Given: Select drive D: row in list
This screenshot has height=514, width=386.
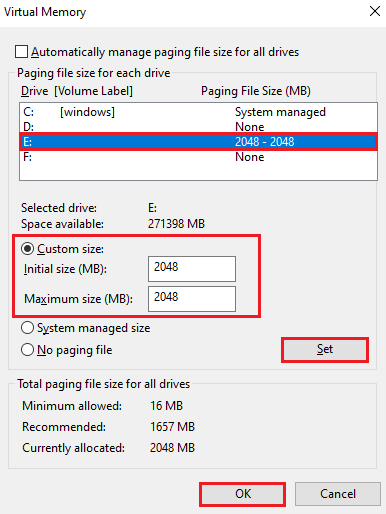Looking at the screenshot, I should click(198, 127).
